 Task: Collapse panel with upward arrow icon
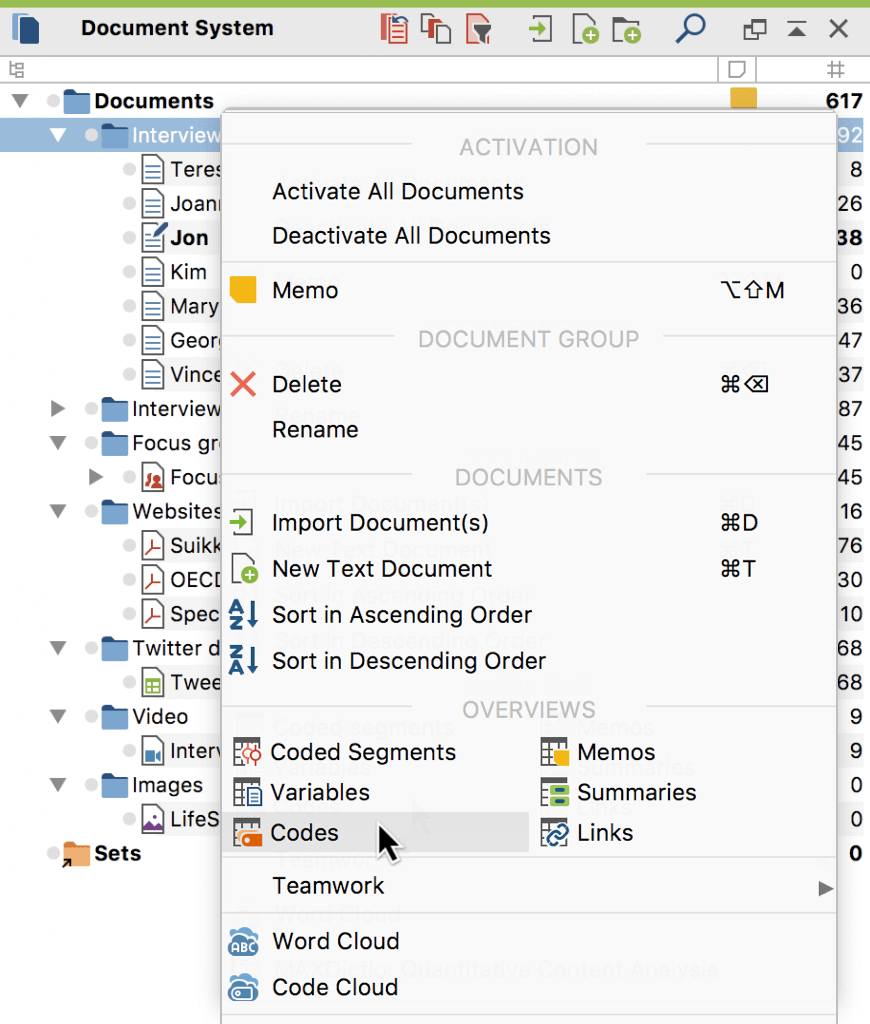point(796,29)
